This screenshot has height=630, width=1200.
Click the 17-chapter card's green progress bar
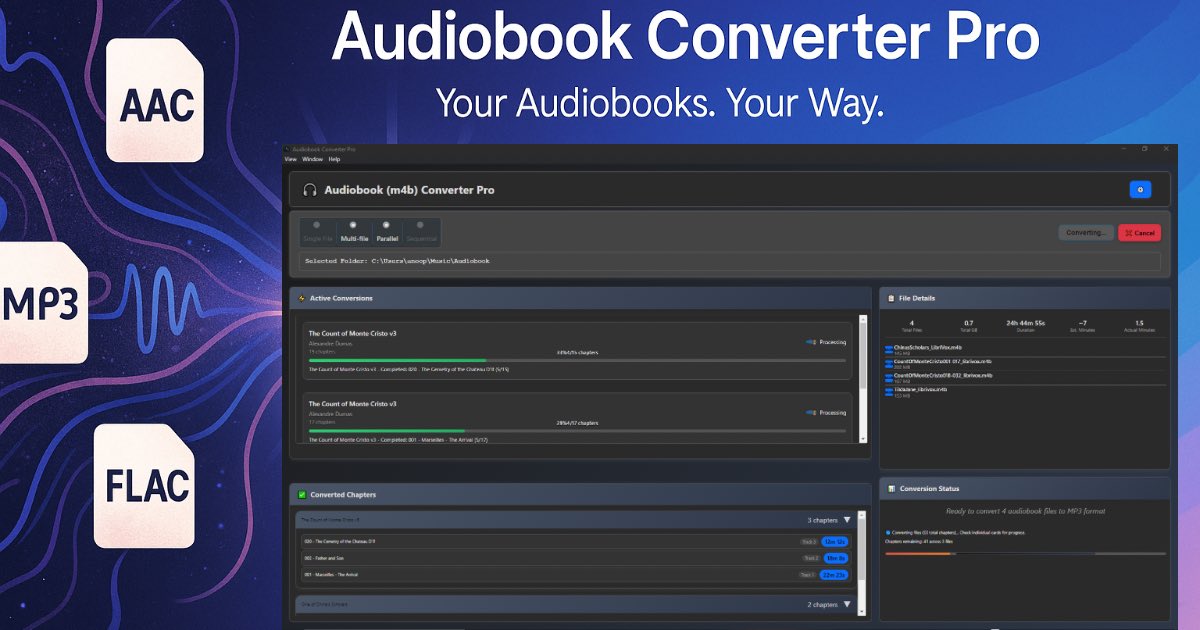pyautogui.click(x=387, y=430)
